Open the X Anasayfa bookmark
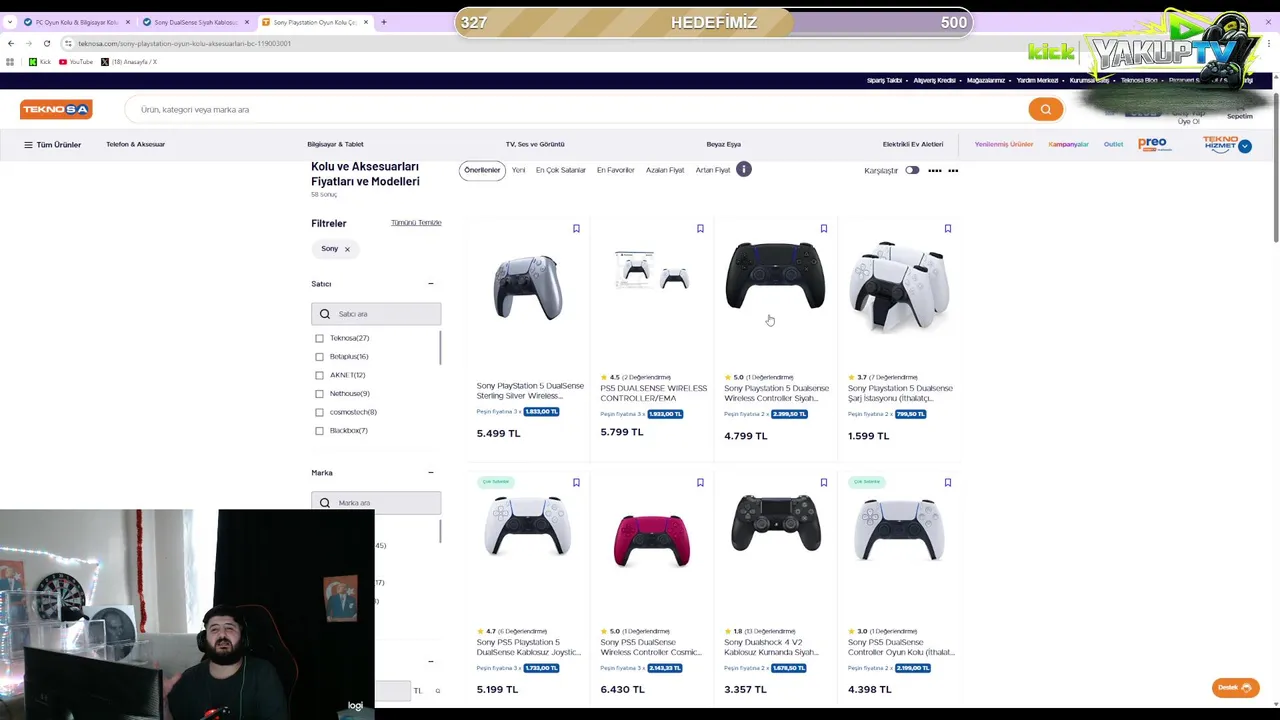This screenshot has width=1280, height=720. point(129,62)
